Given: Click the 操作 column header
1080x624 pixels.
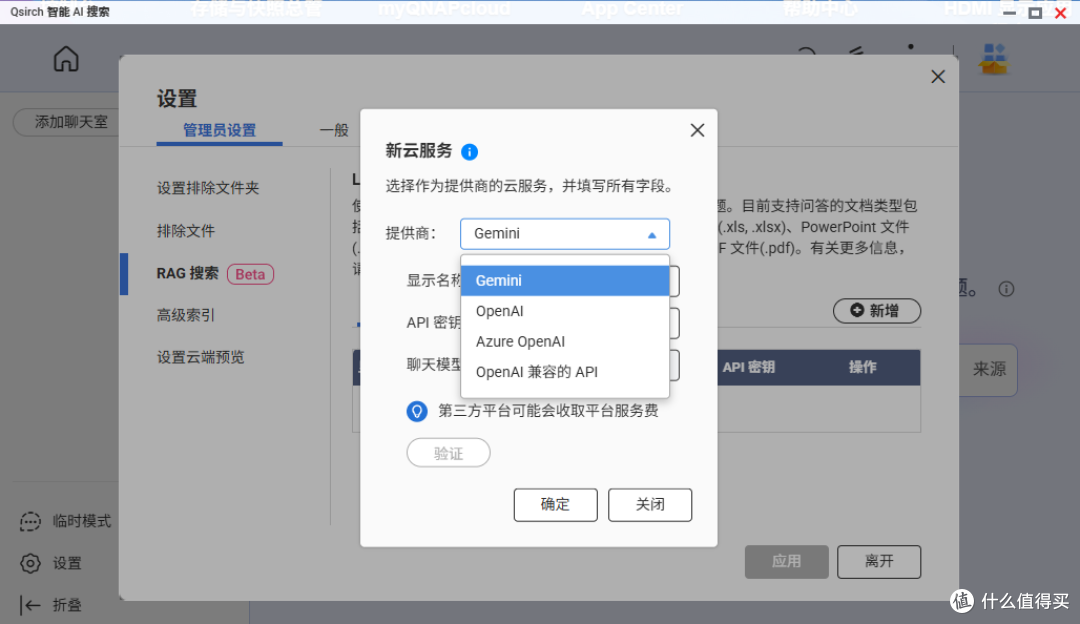Looking at the screenshot, I should [x=862, y=367].
